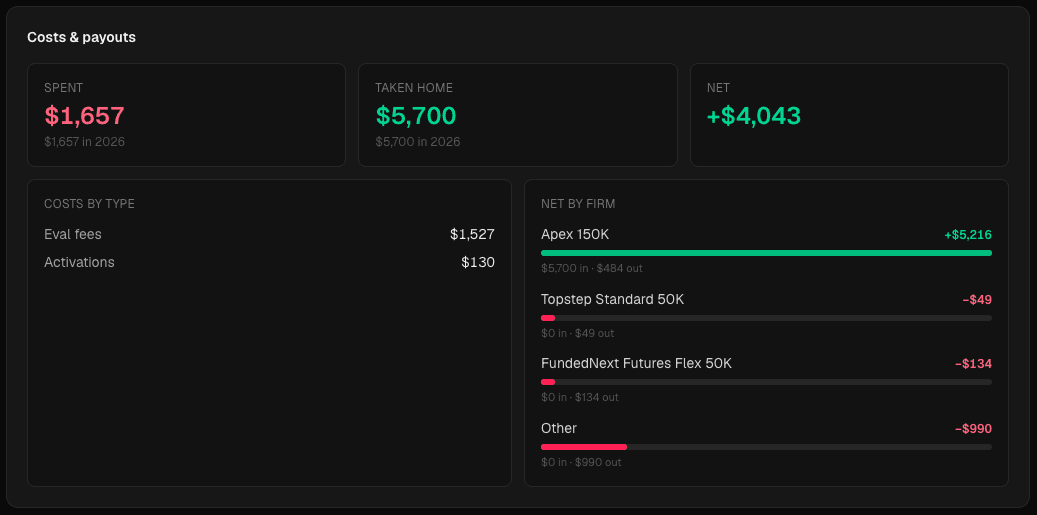Click the $1,527 eval fees amount

(x=472, y=234)
